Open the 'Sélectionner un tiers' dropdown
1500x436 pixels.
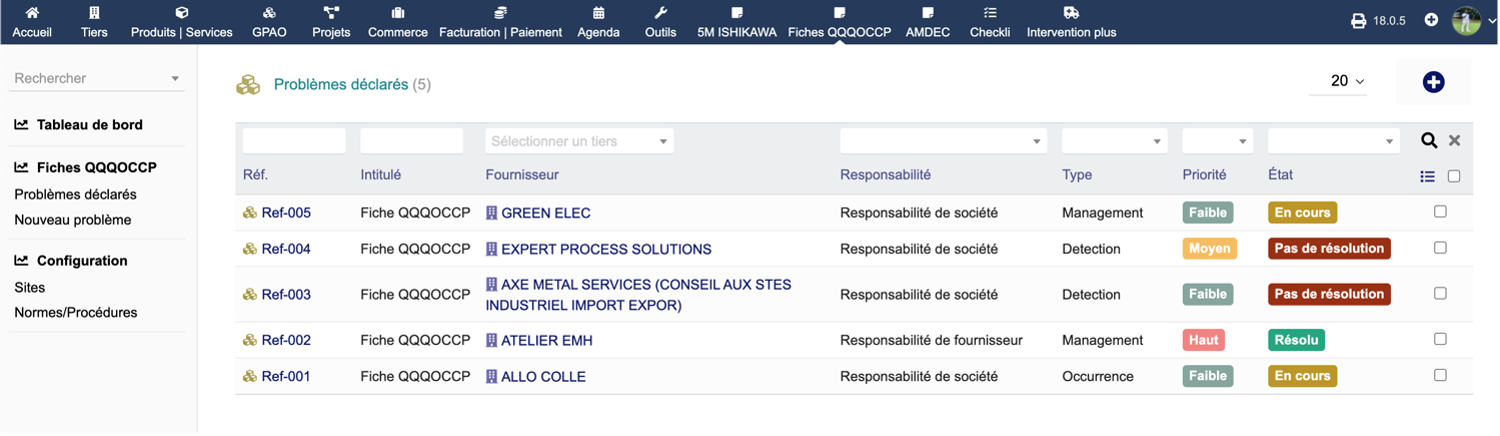(579, 141)
